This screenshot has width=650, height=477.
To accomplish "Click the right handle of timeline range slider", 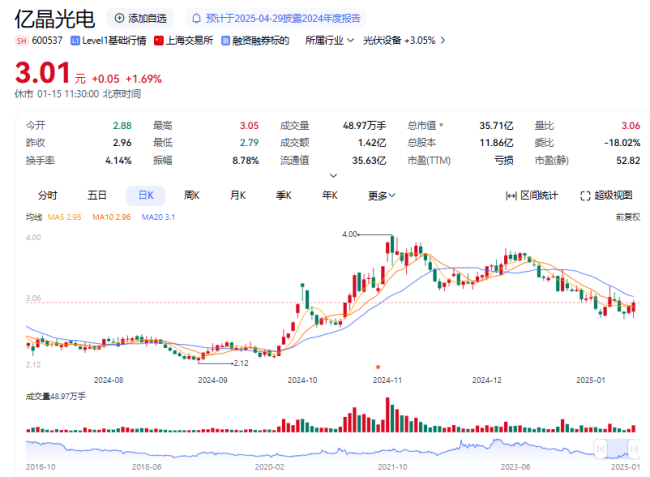I will click(634, 448).
